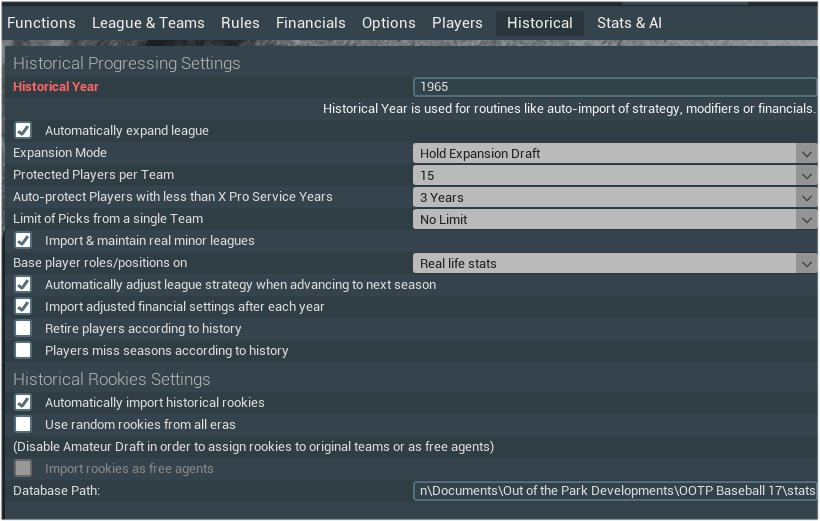Disable Automatically adjust league strategy checkbox

[23, 285]
